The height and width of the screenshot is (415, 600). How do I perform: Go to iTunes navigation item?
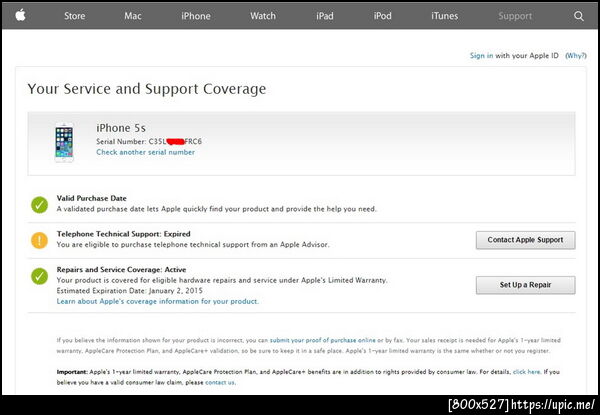click(445, 16)
